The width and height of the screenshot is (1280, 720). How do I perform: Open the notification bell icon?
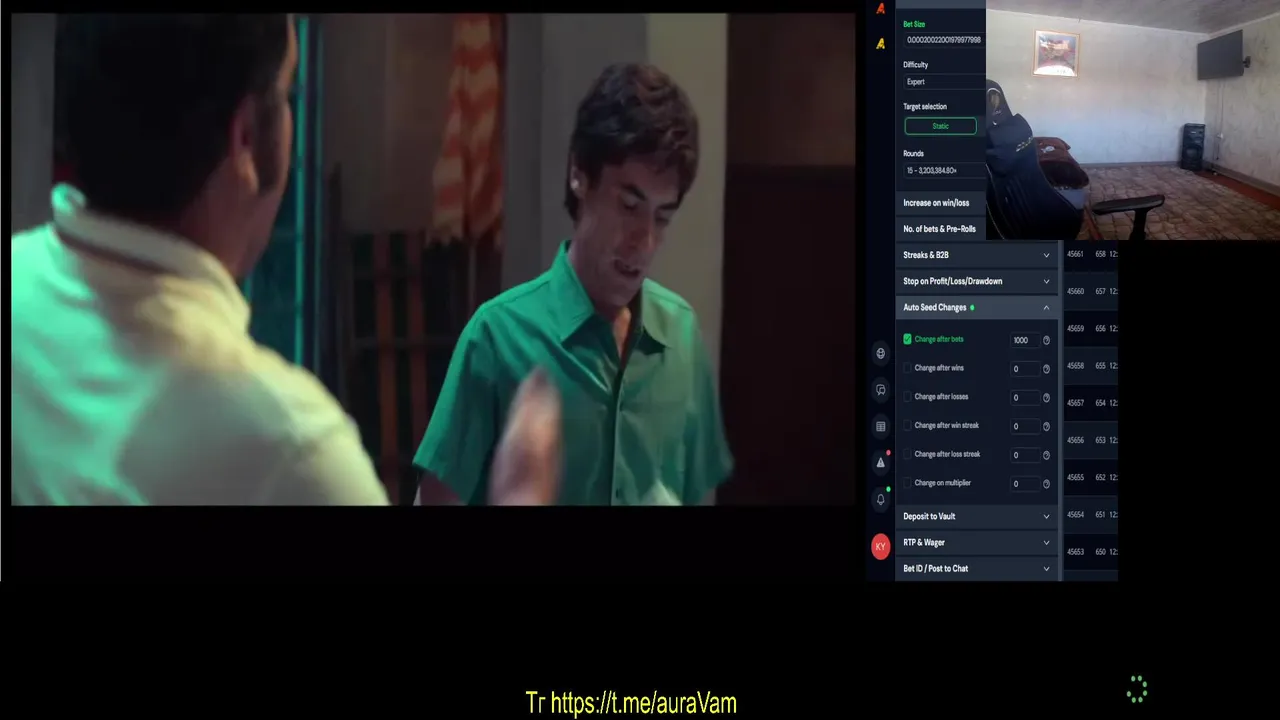tap(881, 499)
